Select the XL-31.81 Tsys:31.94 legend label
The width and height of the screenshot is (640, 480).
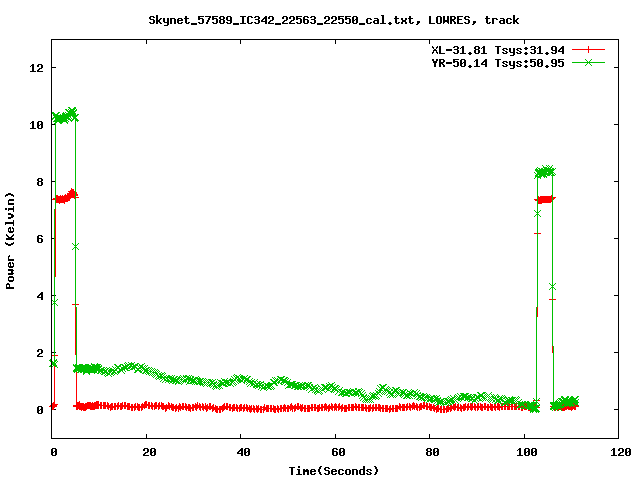[x=498, y=50]
